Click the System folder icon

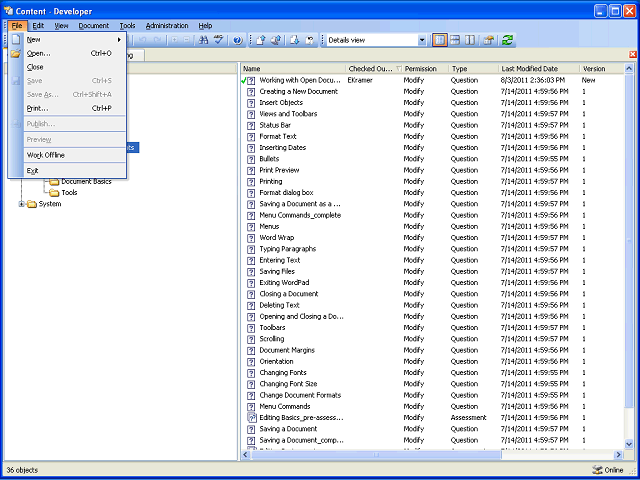32,204
